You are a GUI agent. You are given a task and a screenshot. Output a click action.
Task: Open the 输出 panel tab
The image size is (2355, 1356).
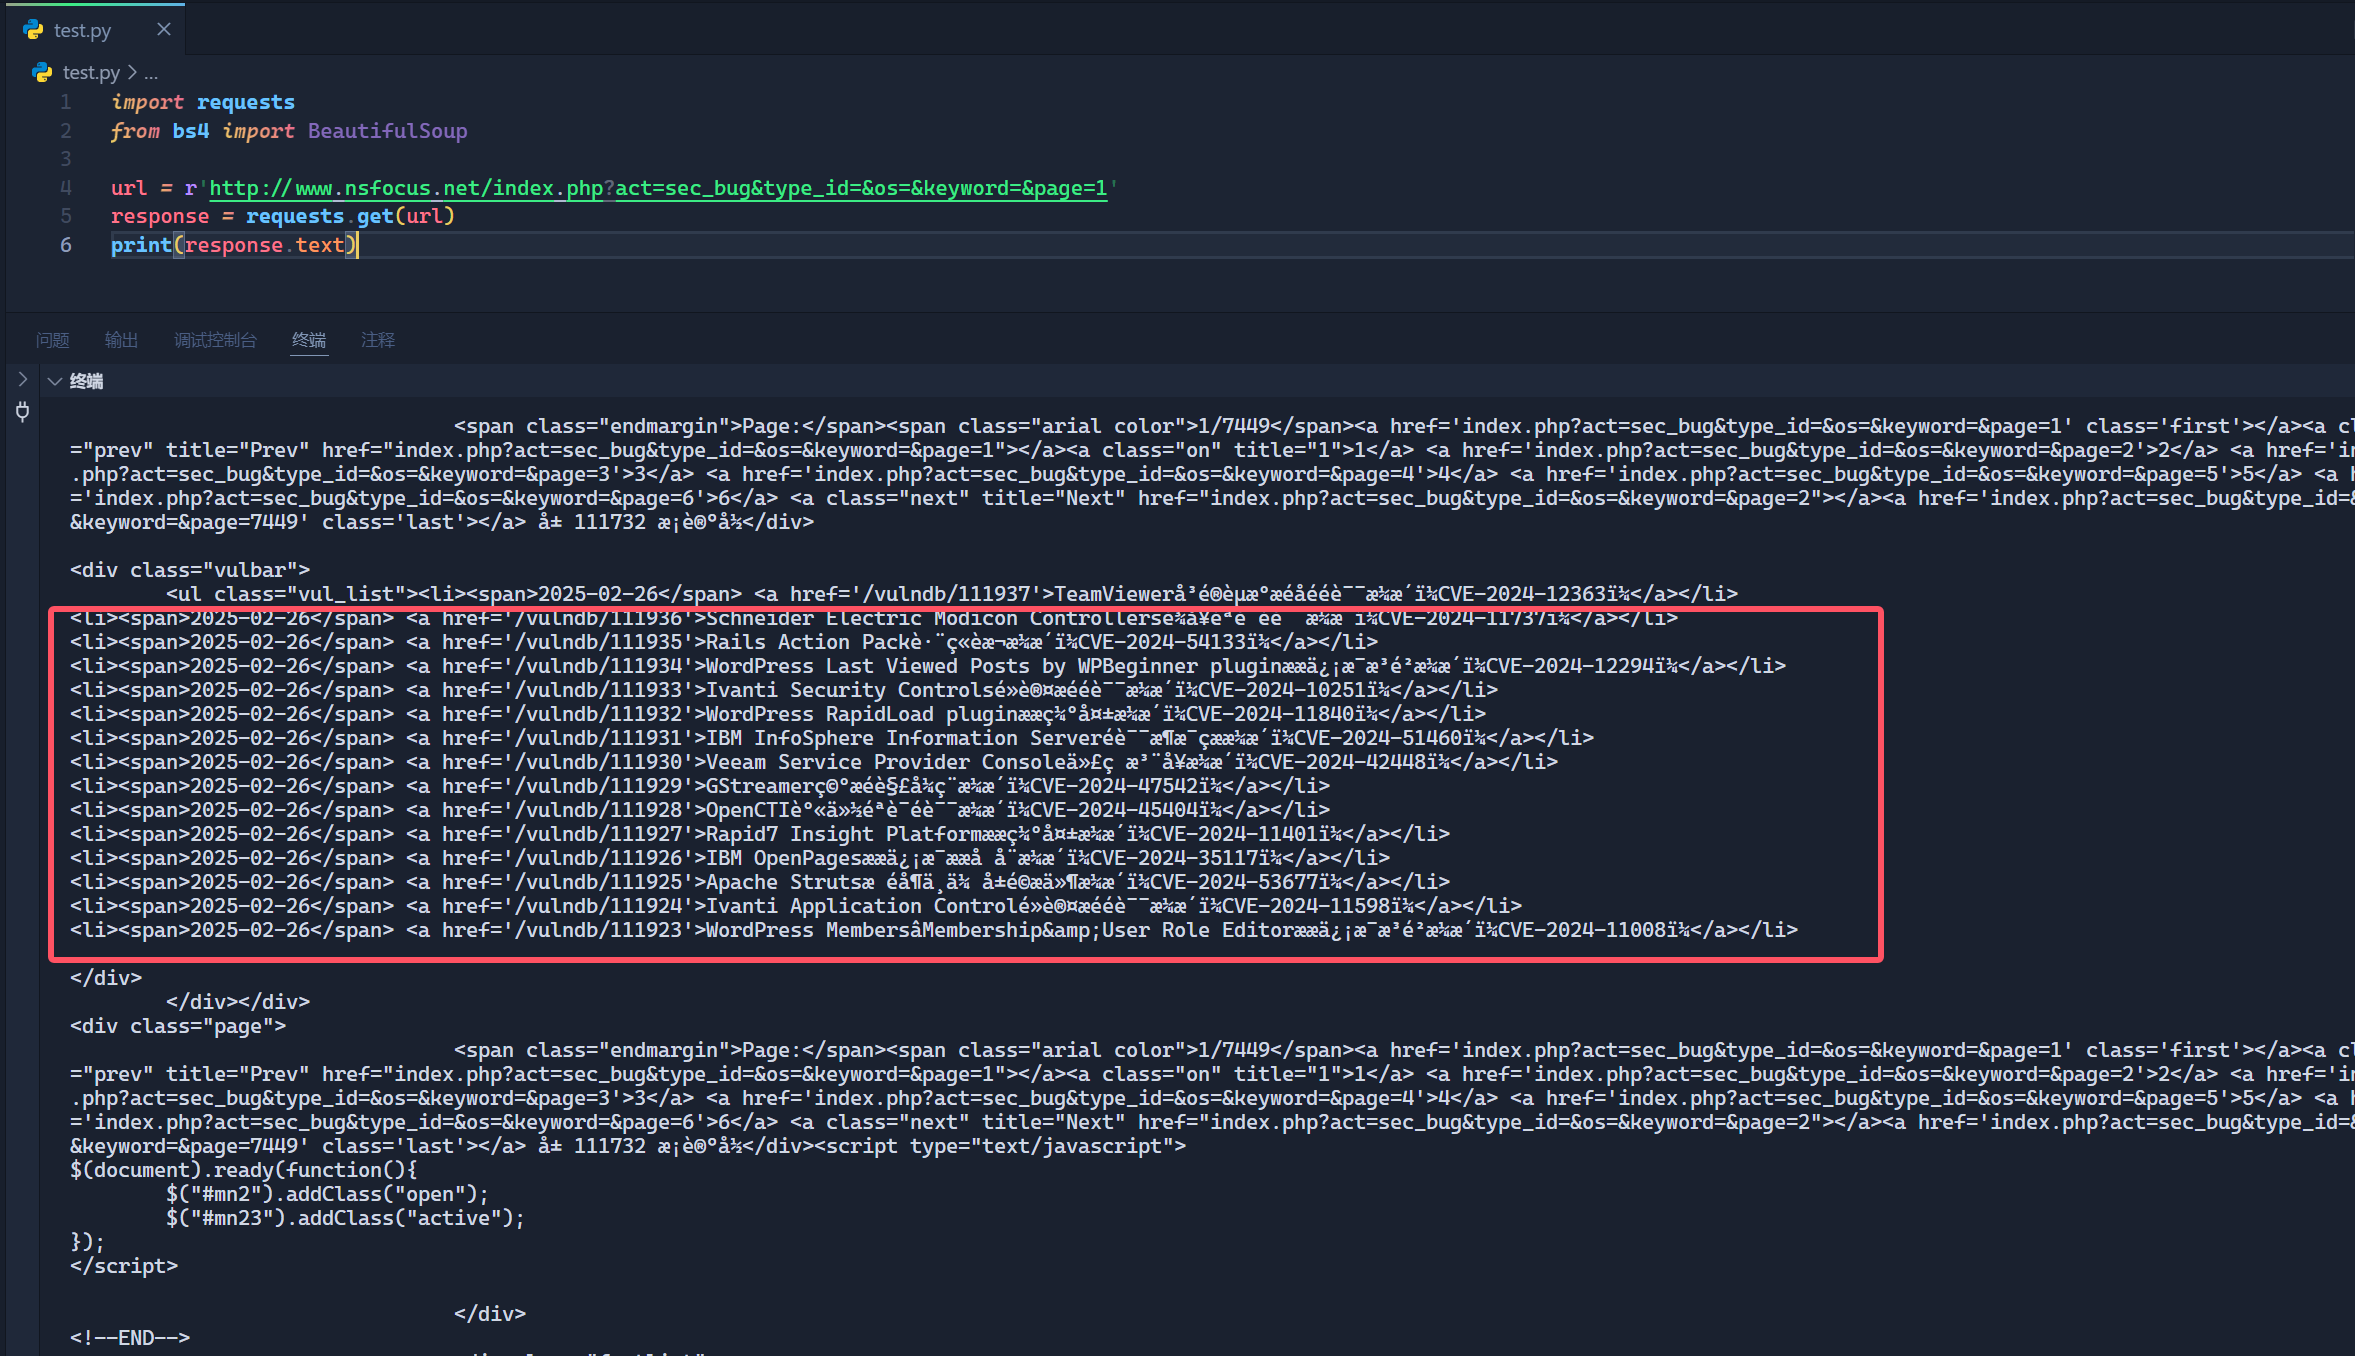tap(121, 340)
